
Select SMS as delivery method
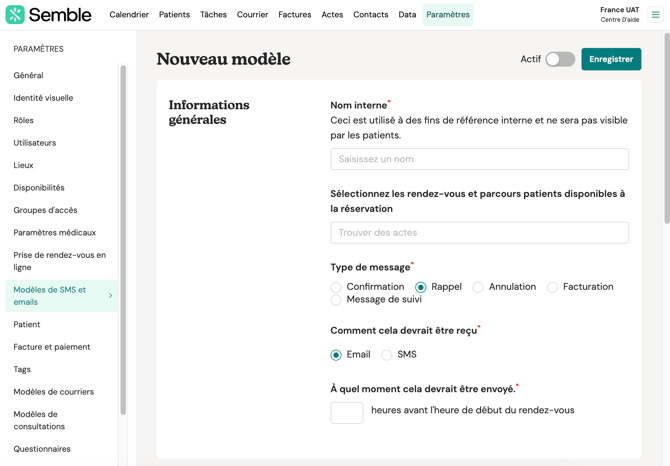387,355
